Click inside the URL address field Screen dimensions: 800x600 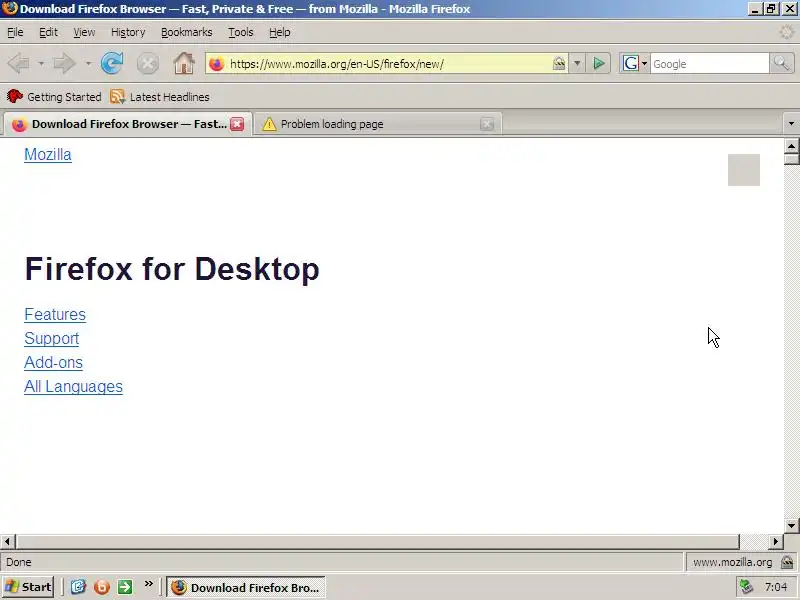388,64
